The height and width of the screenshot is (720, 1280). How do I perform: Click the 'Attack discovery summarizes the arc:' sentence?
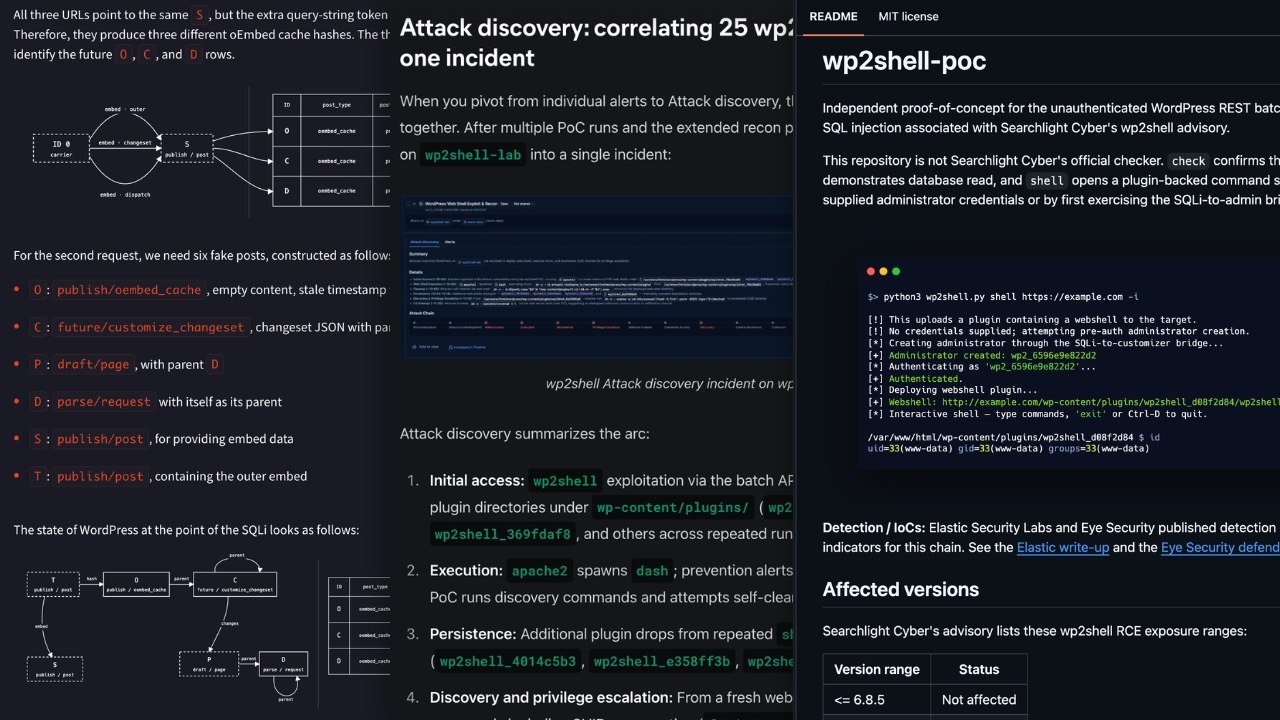point(524,434)
